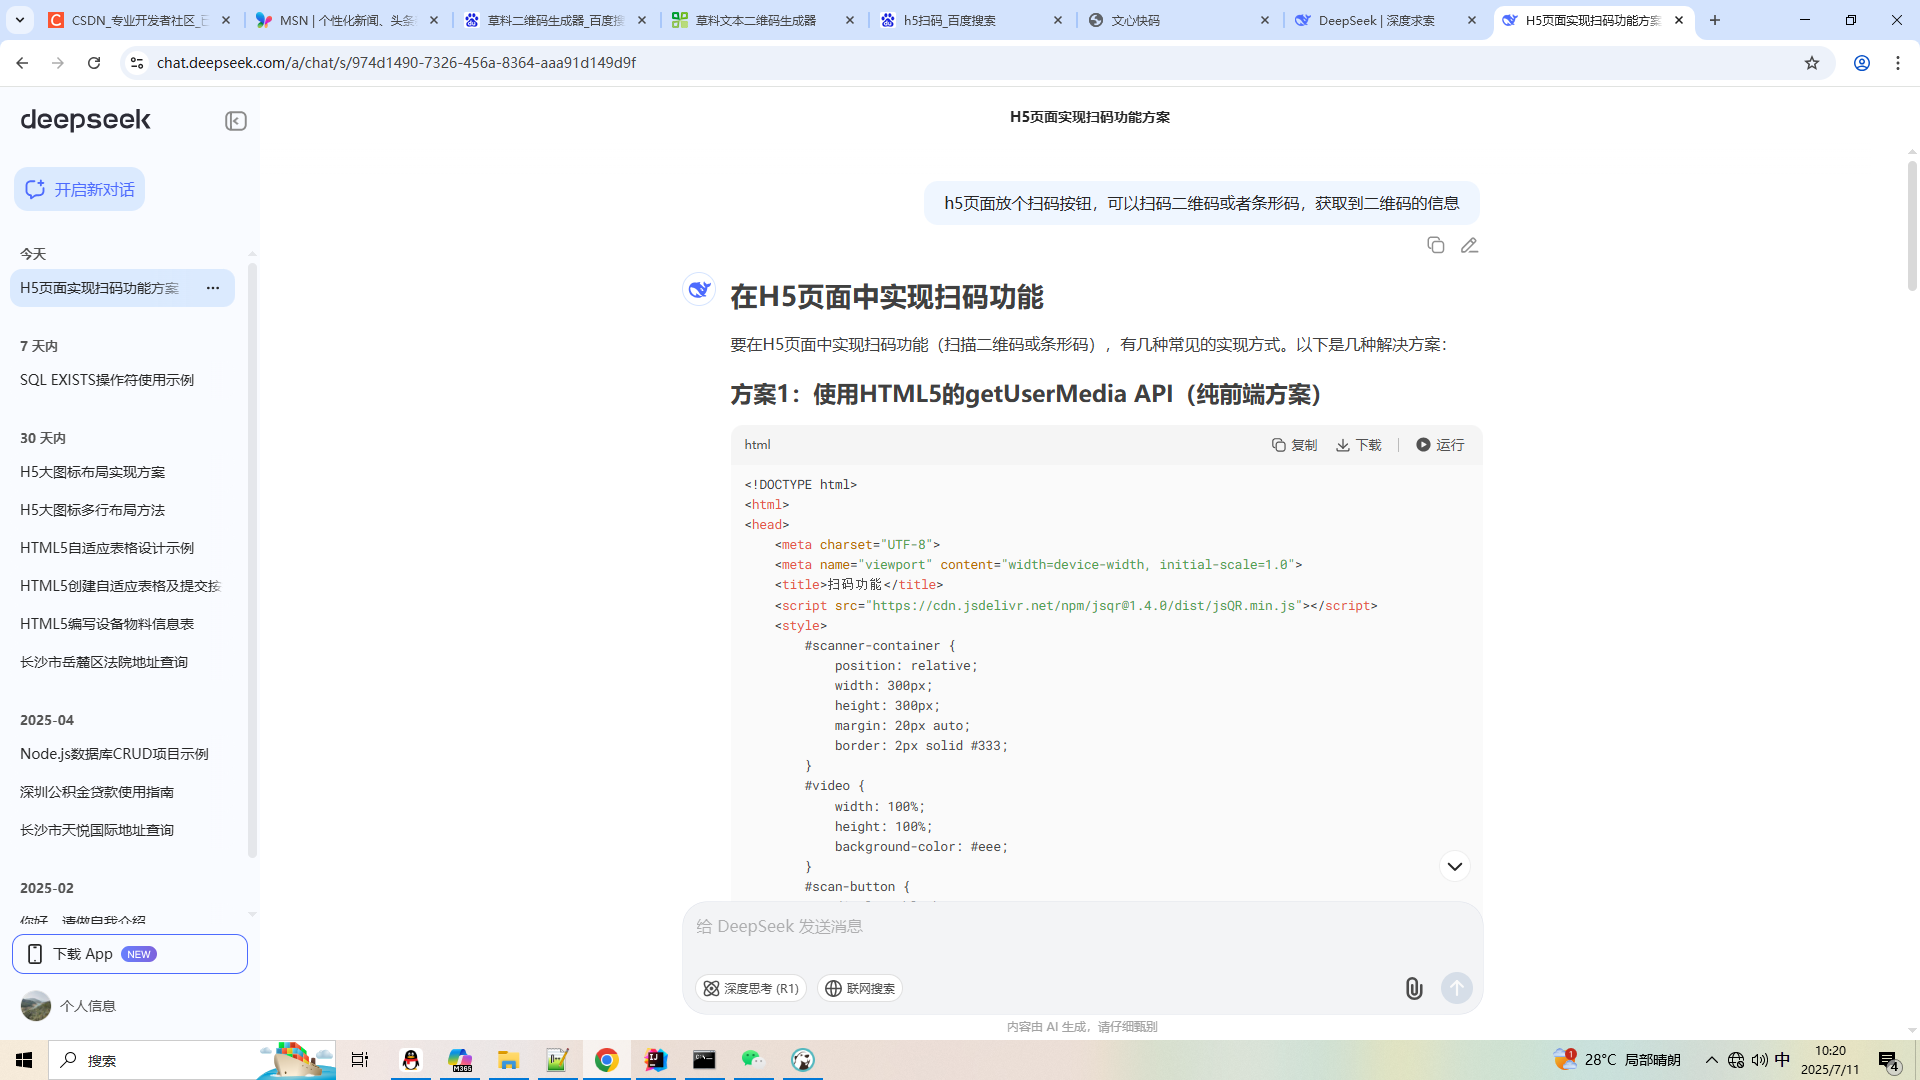The height and width of the screenshot is (1080, 1920).
Task: Toggle 深度思考 (R1) mode
Action: [751, 988]
